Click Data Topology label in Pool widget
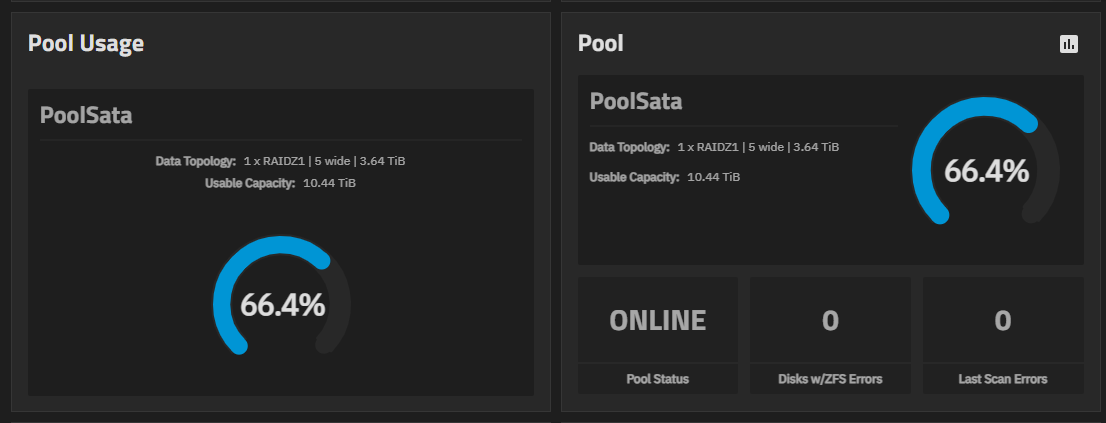Screen dimensions: 1106x423 tap(629, 147)
